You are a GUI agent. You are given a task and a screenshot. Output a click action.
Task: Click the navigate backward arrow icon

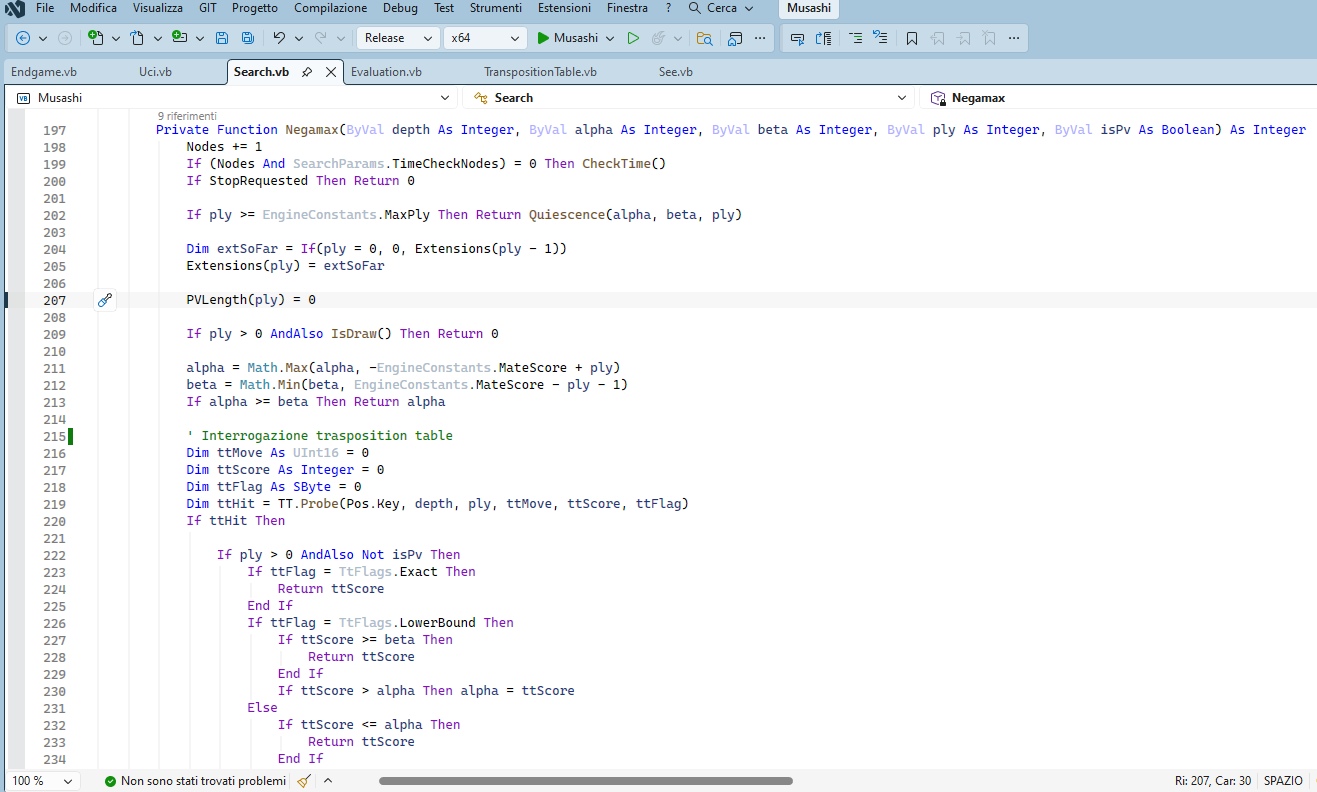click(x=23, y=38)
